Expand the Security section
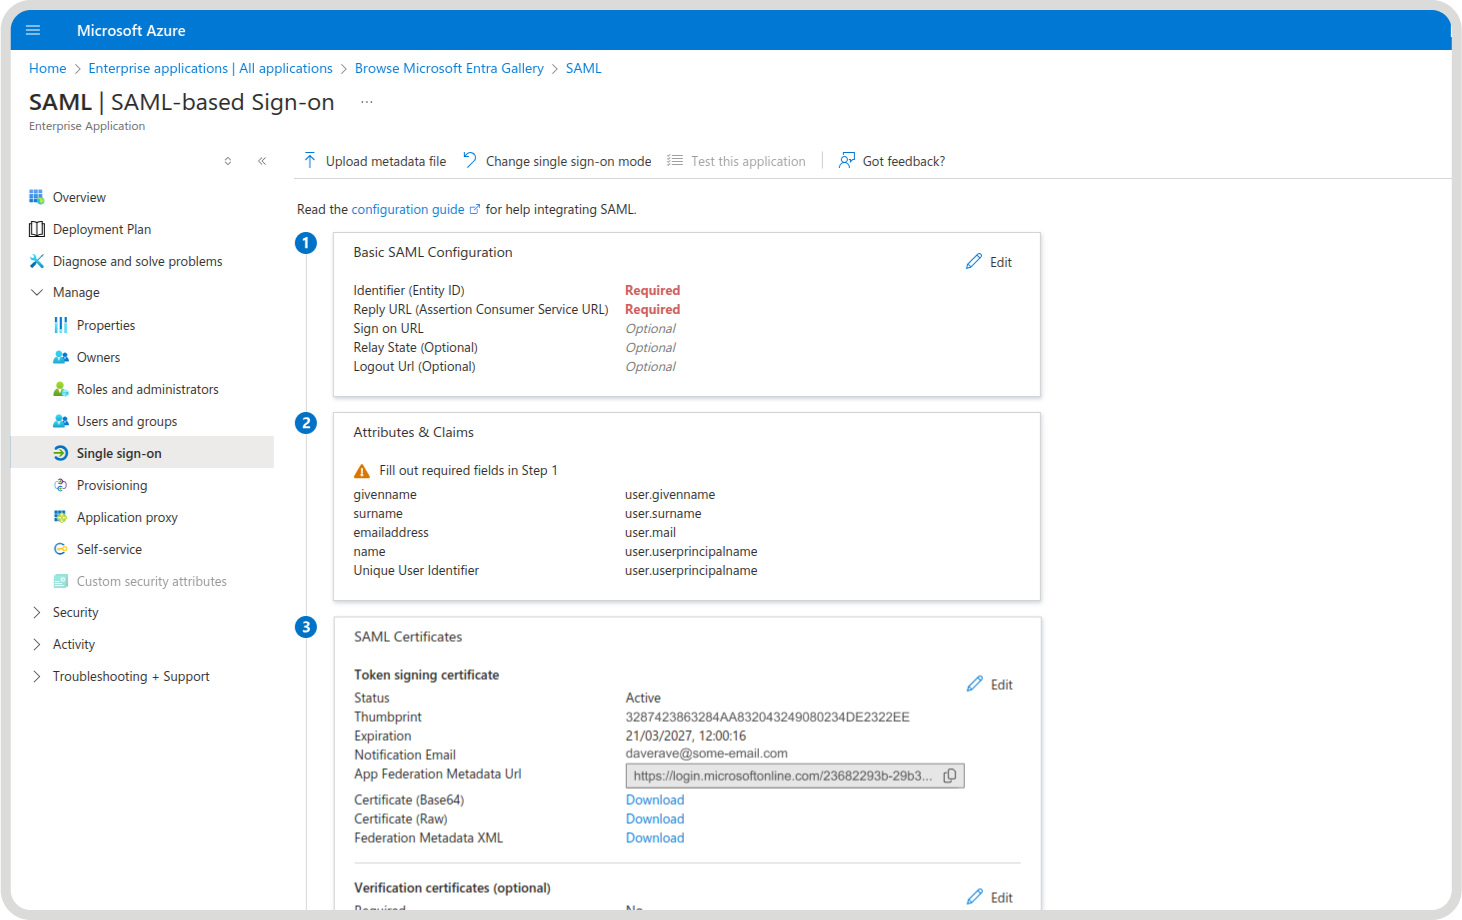Image resolution: width=1462 pixels, height=920 pixels. point(37,612)
